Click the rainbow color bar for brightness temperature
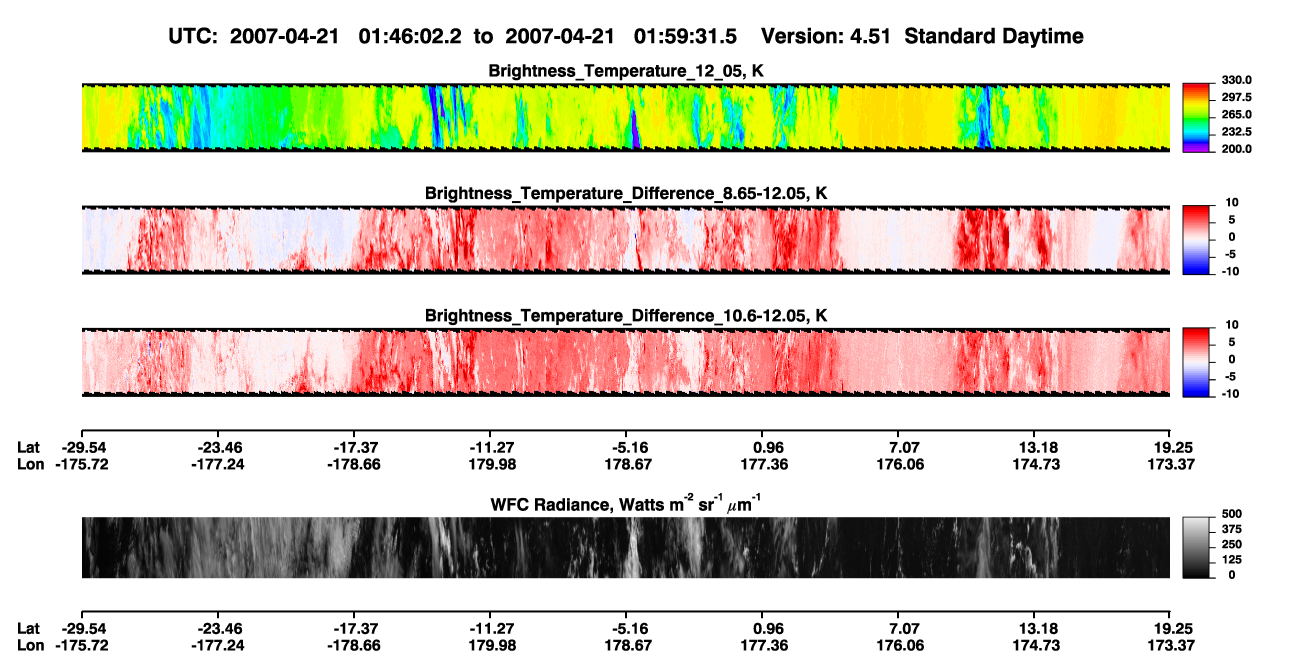 (1196, 117)
